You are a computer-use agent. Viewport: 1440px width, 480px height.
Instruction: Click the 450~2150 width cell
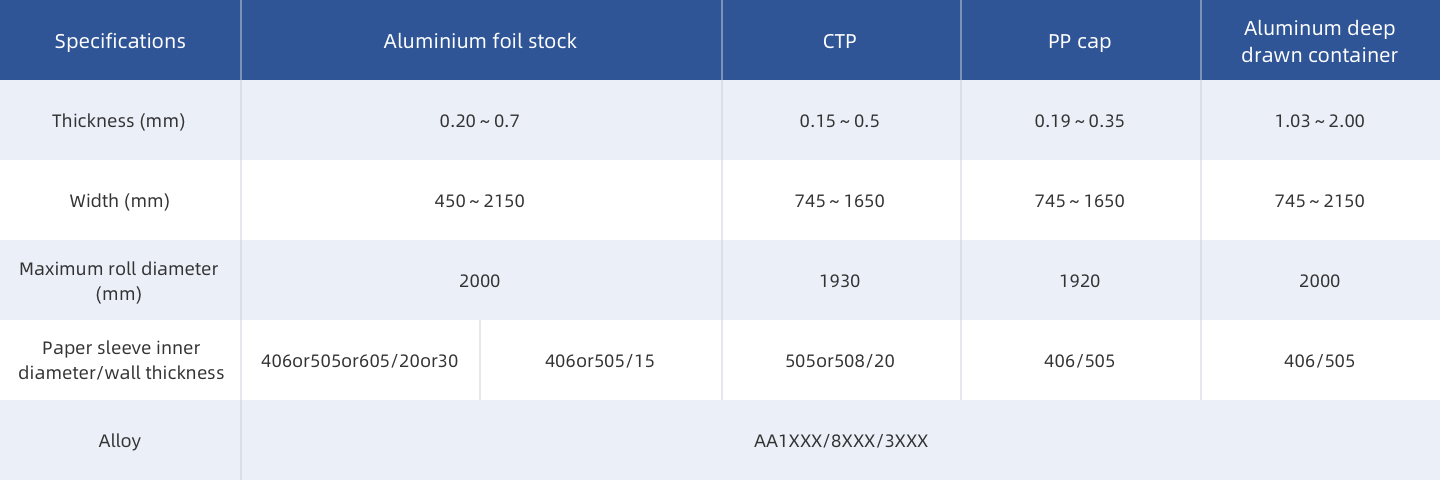point(480,201)
